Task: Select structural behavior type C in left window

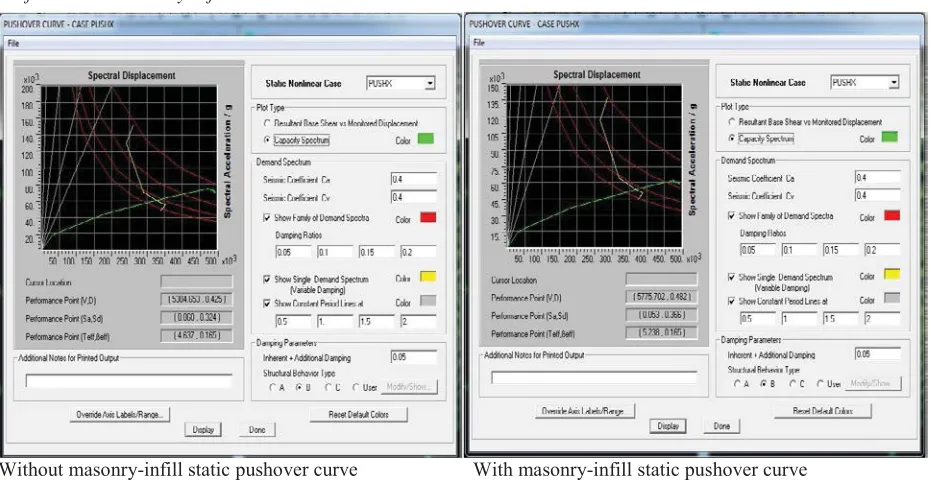Action: 328,387
